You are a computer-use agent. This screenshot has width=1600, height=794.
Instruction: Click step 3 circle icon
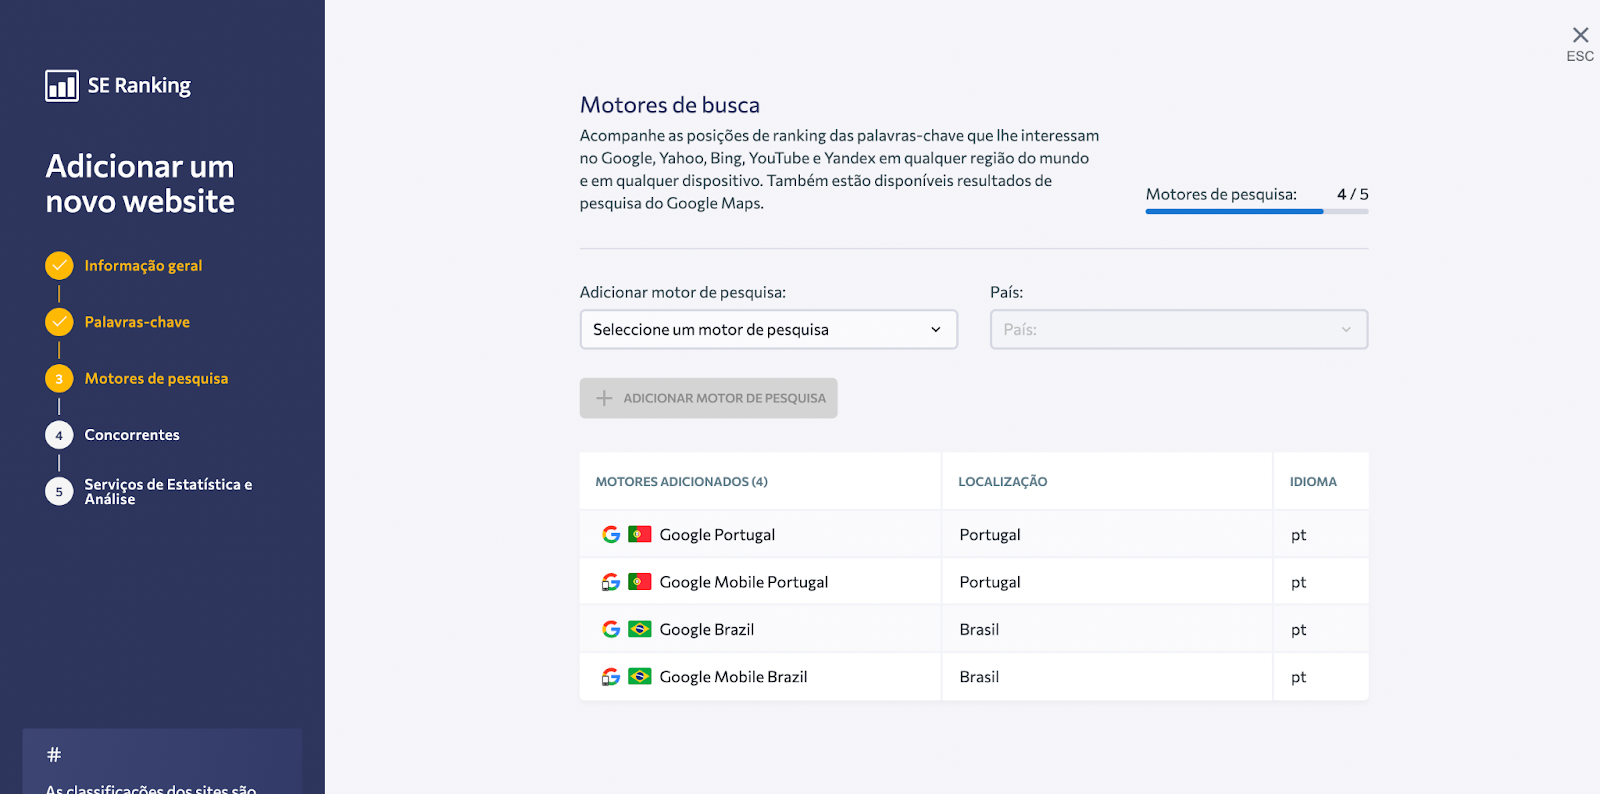point(59,379)
